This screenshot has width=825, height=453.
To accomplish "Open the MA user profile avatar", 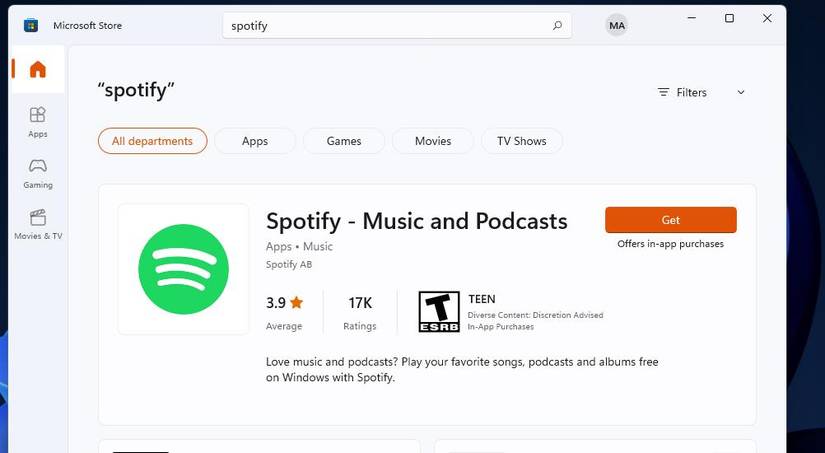I will [x=617, y=26].
